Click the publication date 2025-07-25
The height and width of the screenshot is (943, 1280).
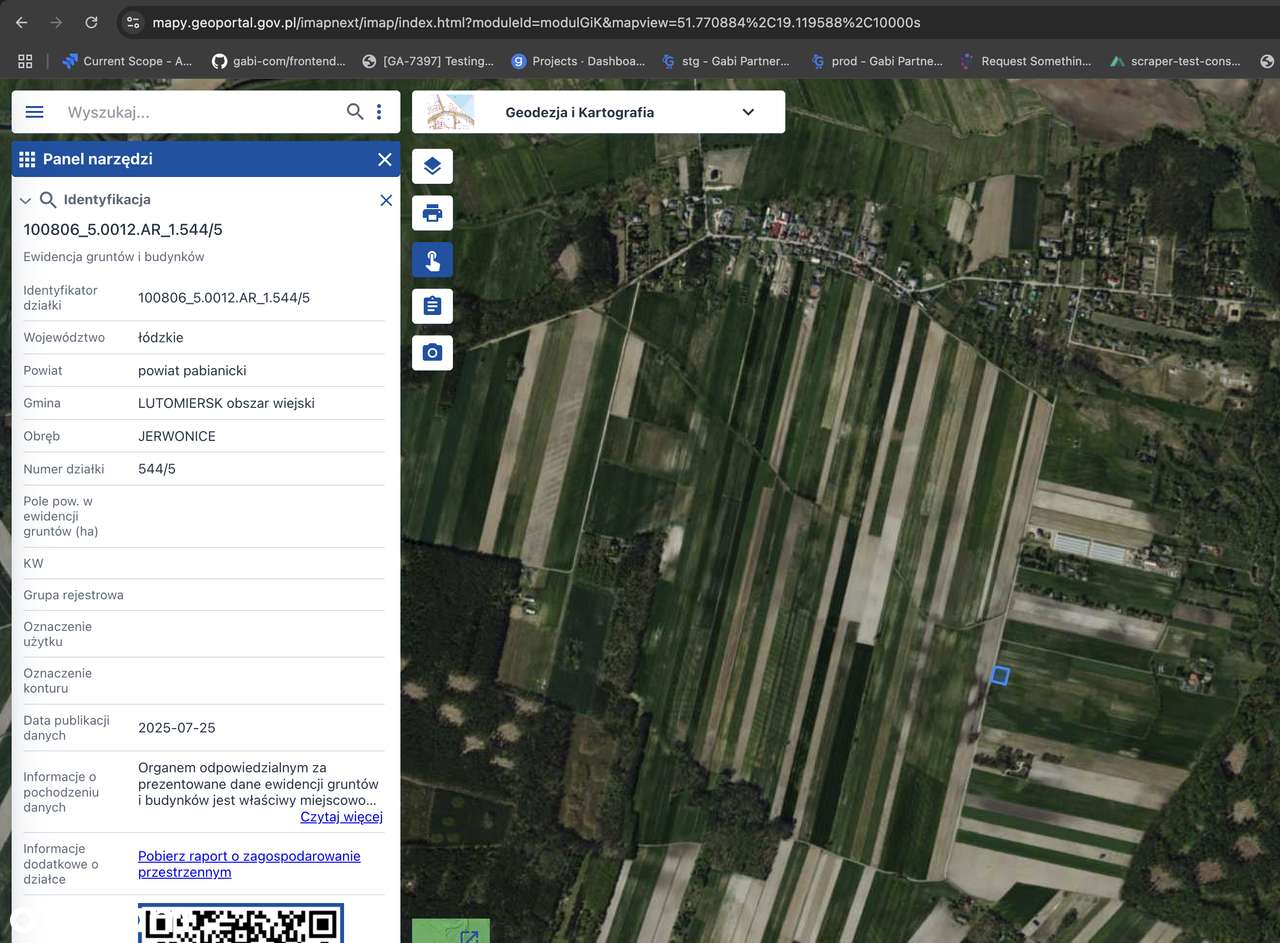[x=177, y=728]
